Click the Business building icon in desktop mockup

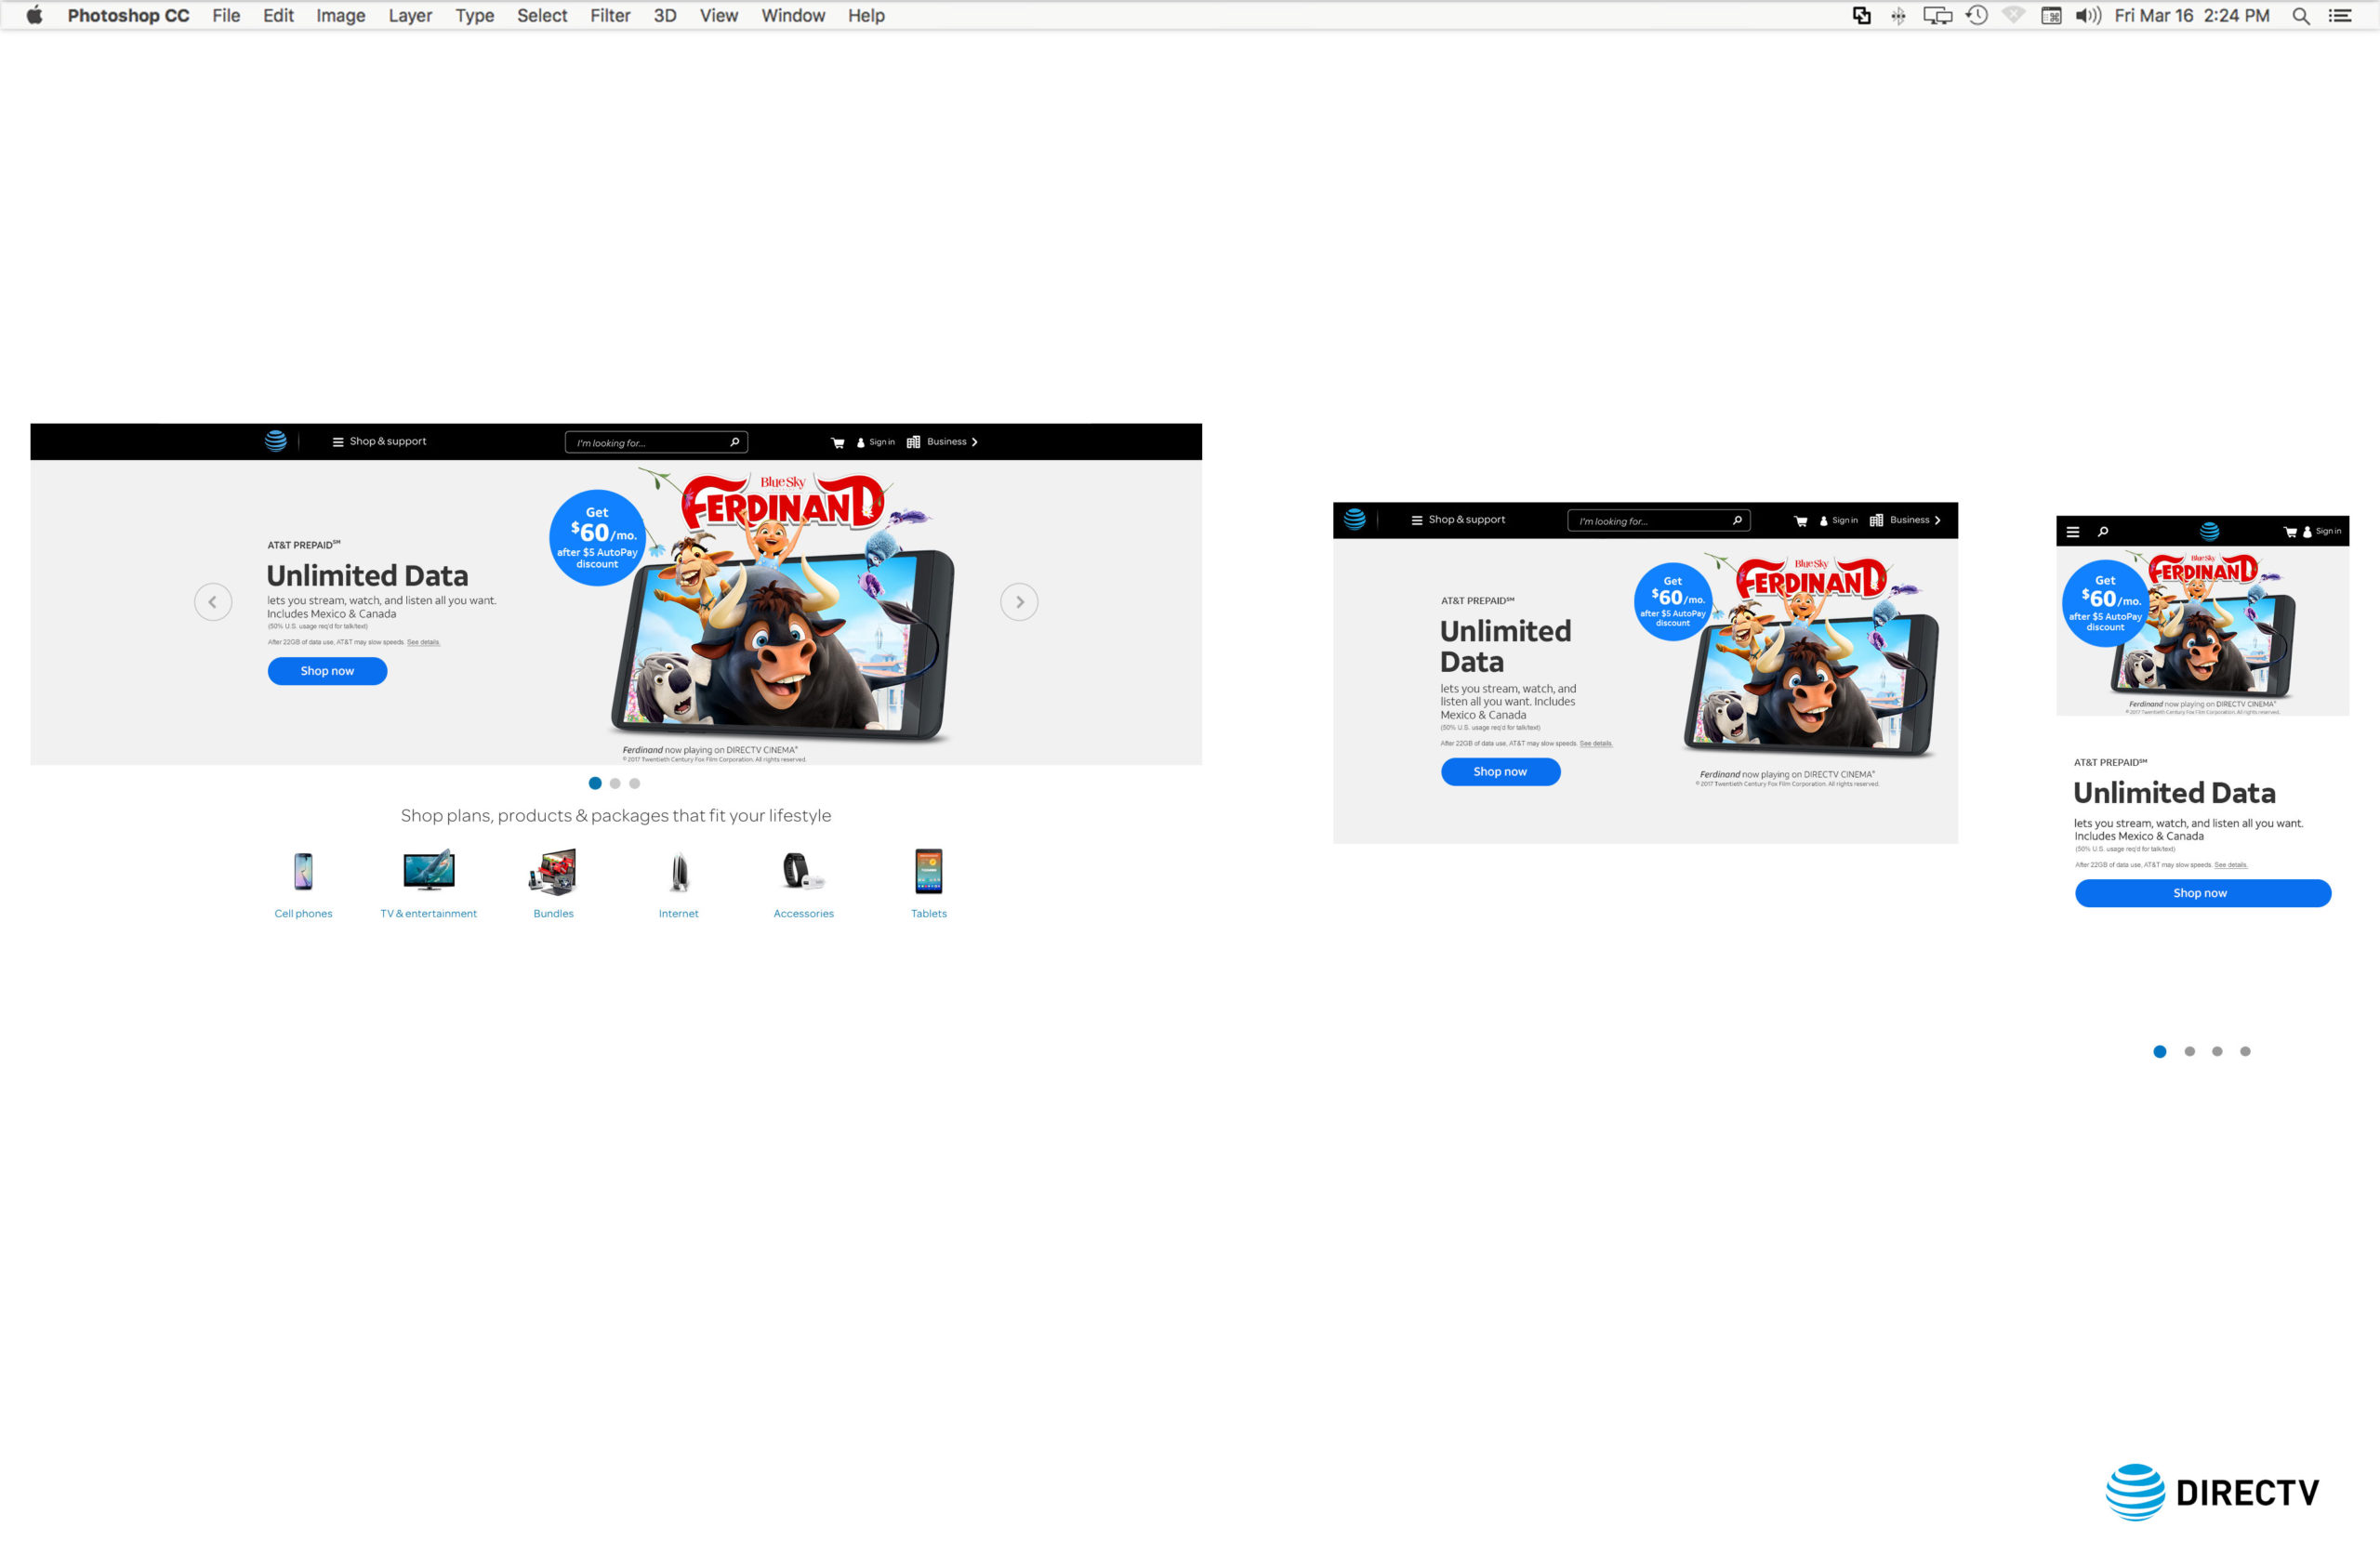pos(913,442)
